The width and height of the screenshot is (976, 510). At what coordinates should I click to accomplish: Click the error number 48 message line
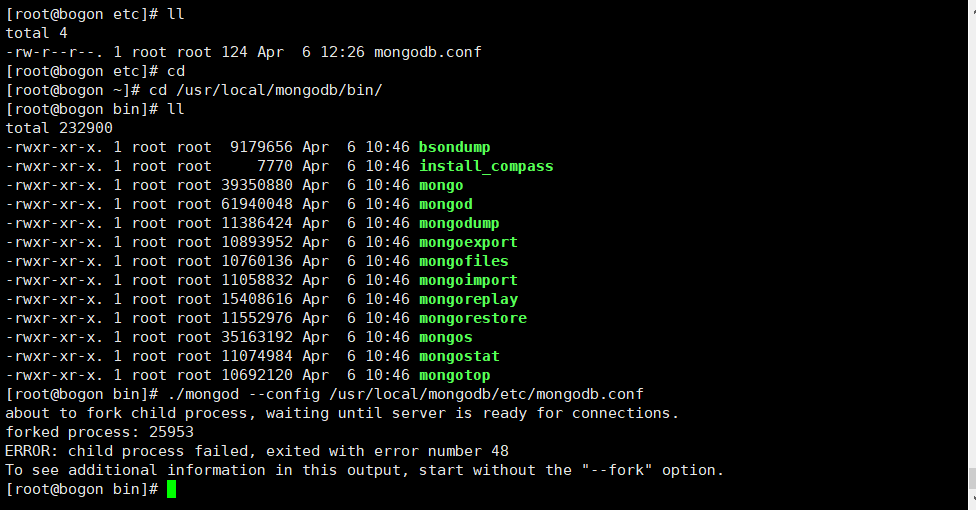point(257,451)
